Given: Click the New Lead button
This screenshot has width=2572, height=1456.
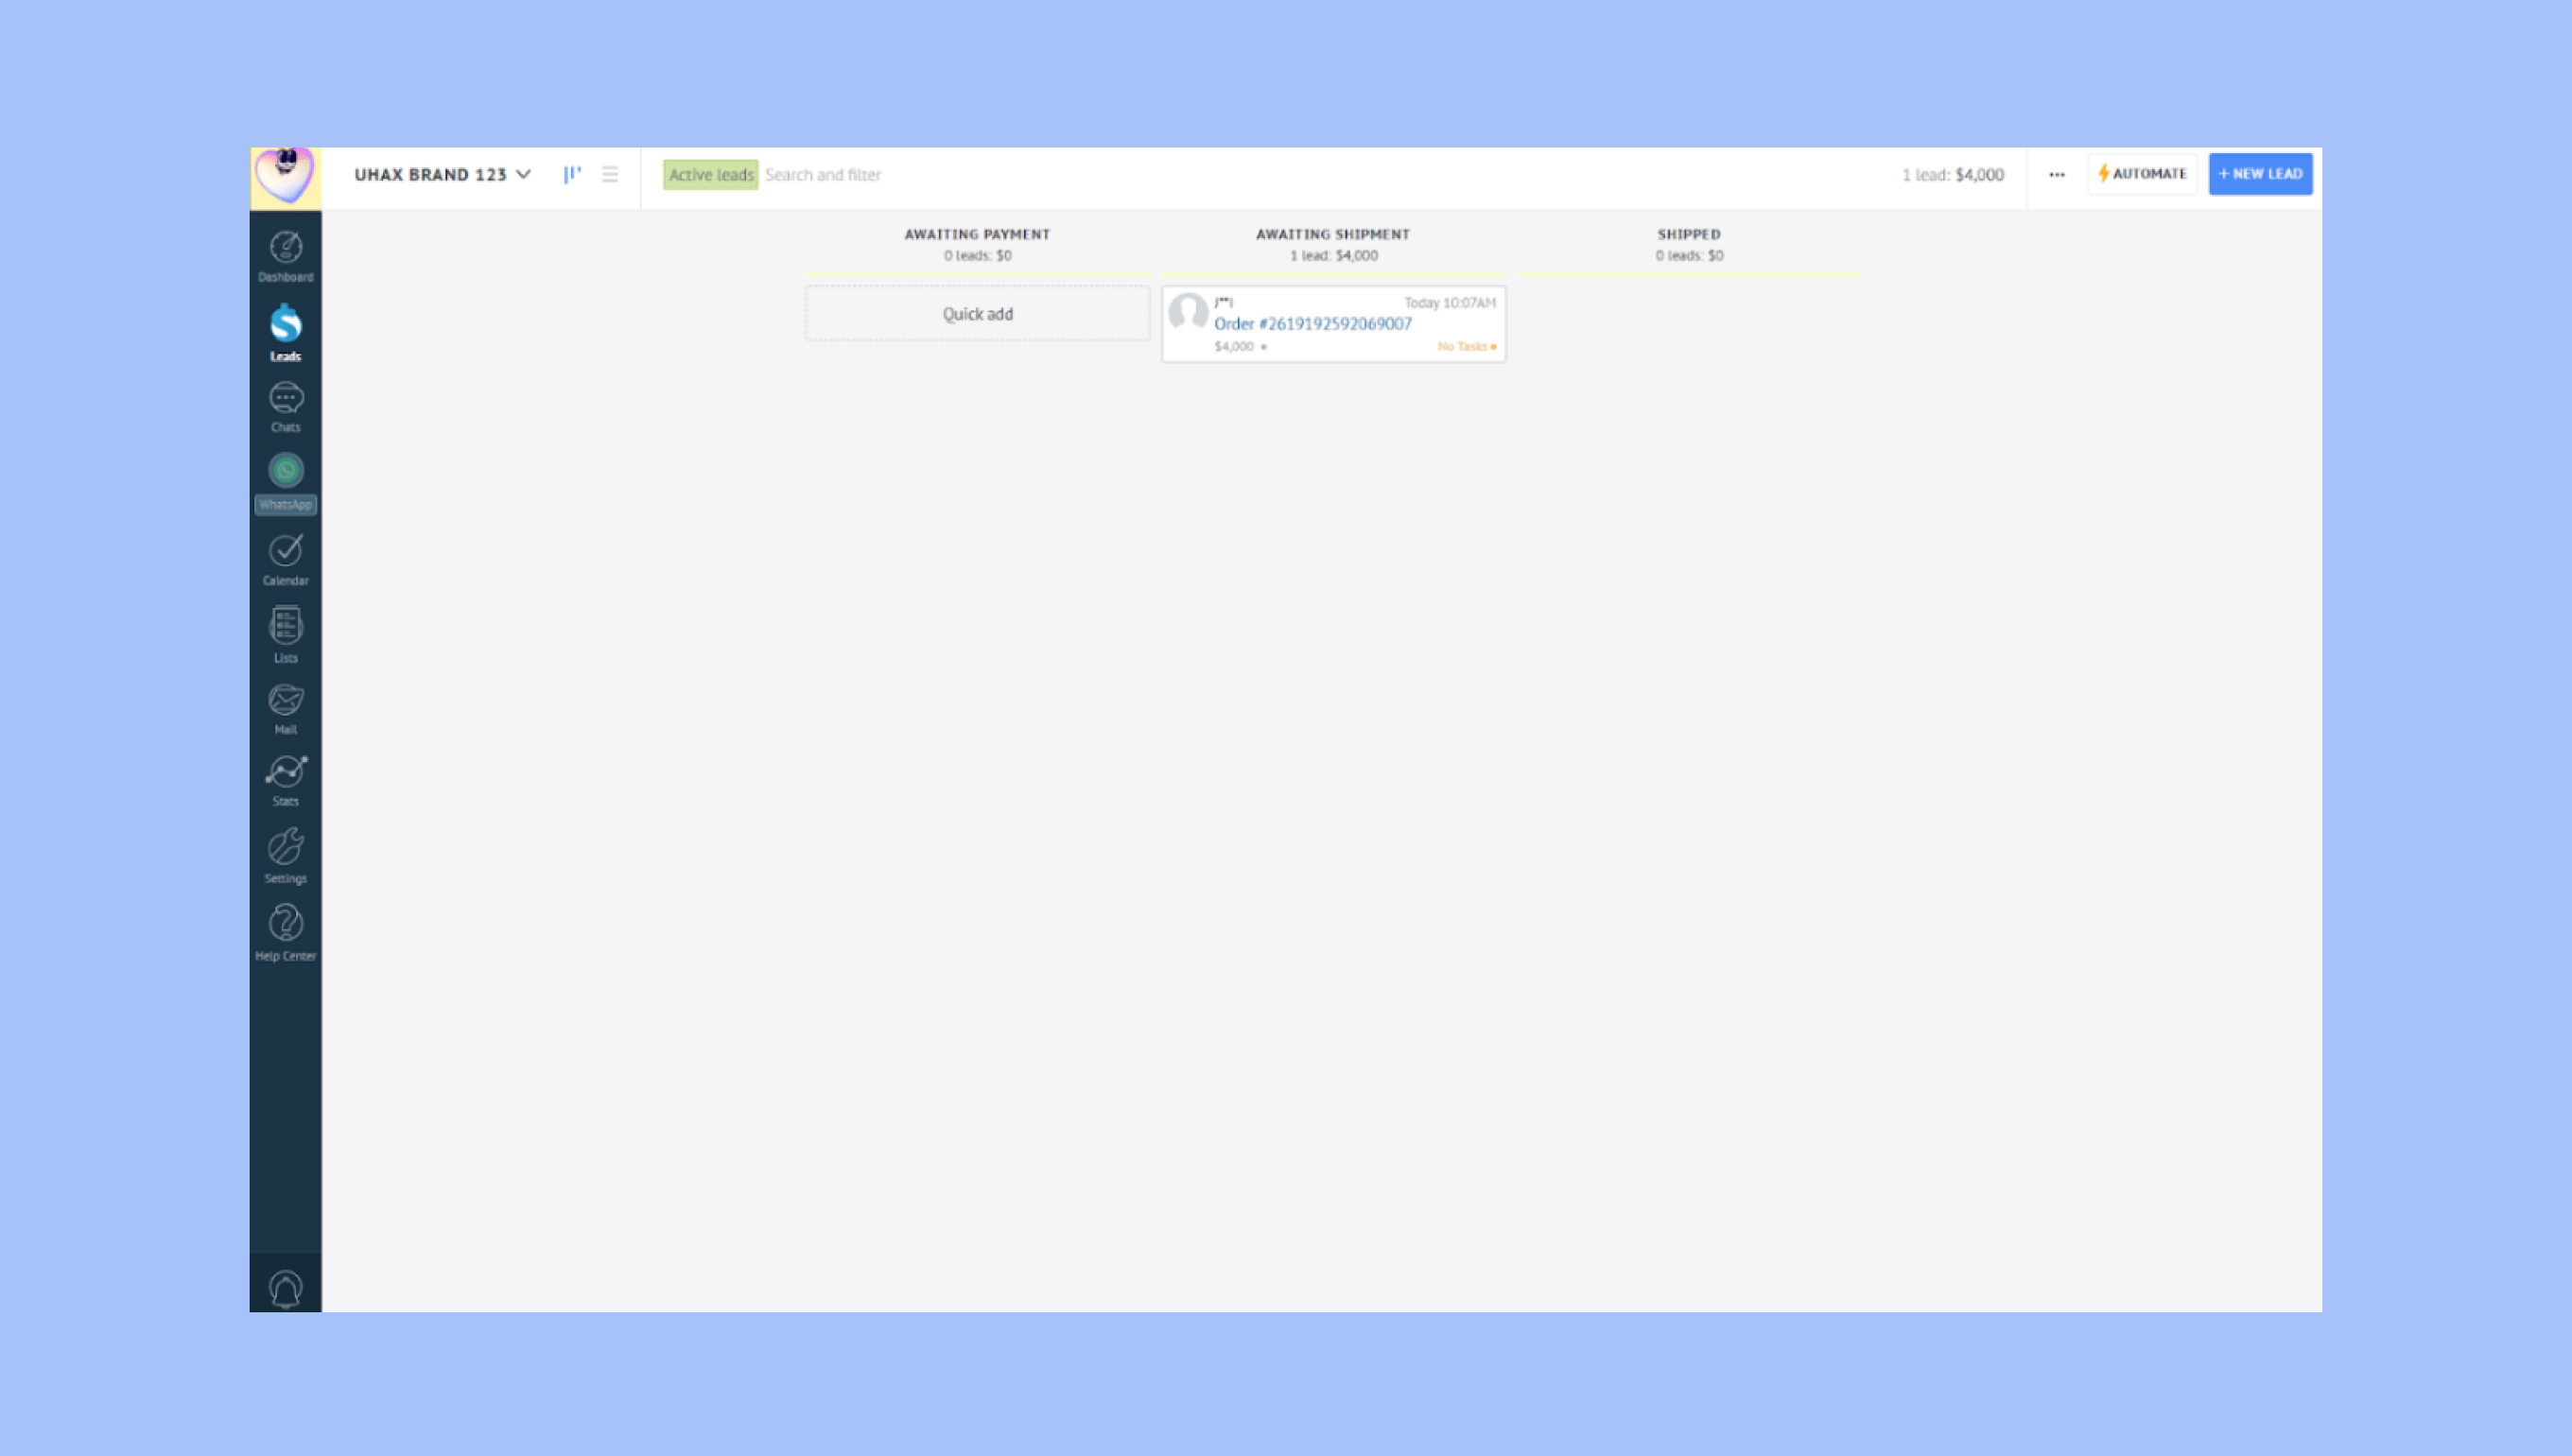Looking at the screenshot, I should [x=2260, y=174].
